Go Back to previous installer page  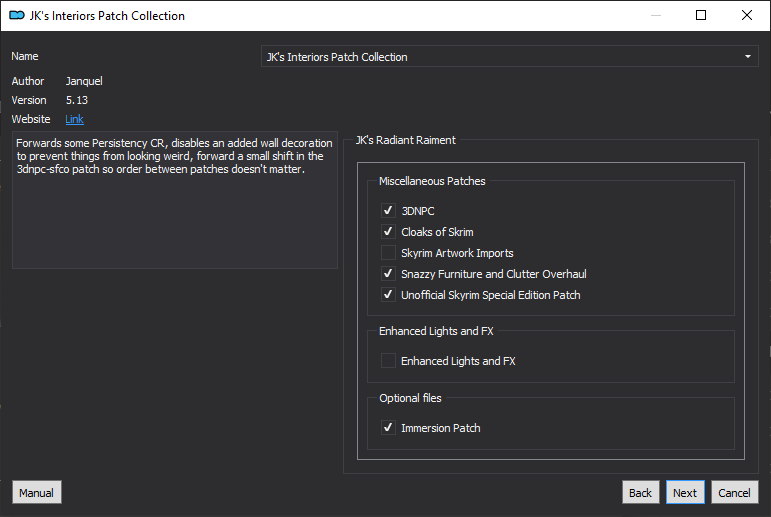click(x=640, y=492)
